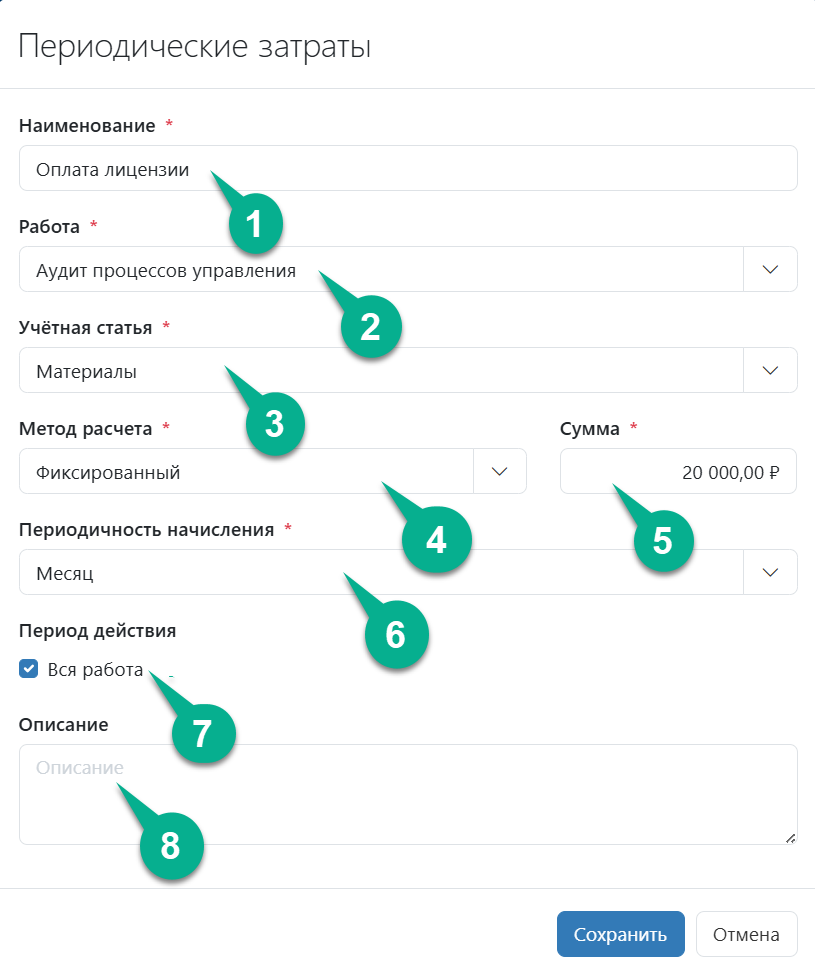
Task: Click green annotation marker number 3
Action: tap(275, 424)
